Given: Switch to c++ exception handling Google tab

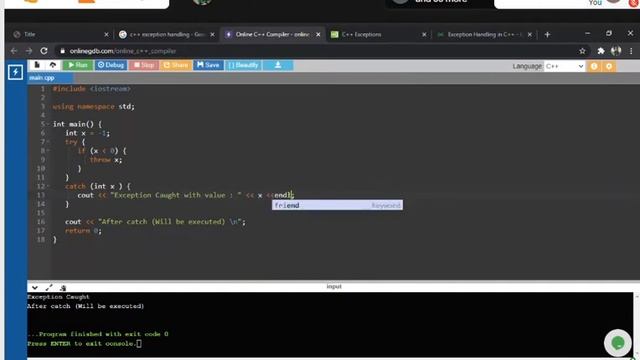Looking at the screenshot, I should pos(167,35).
